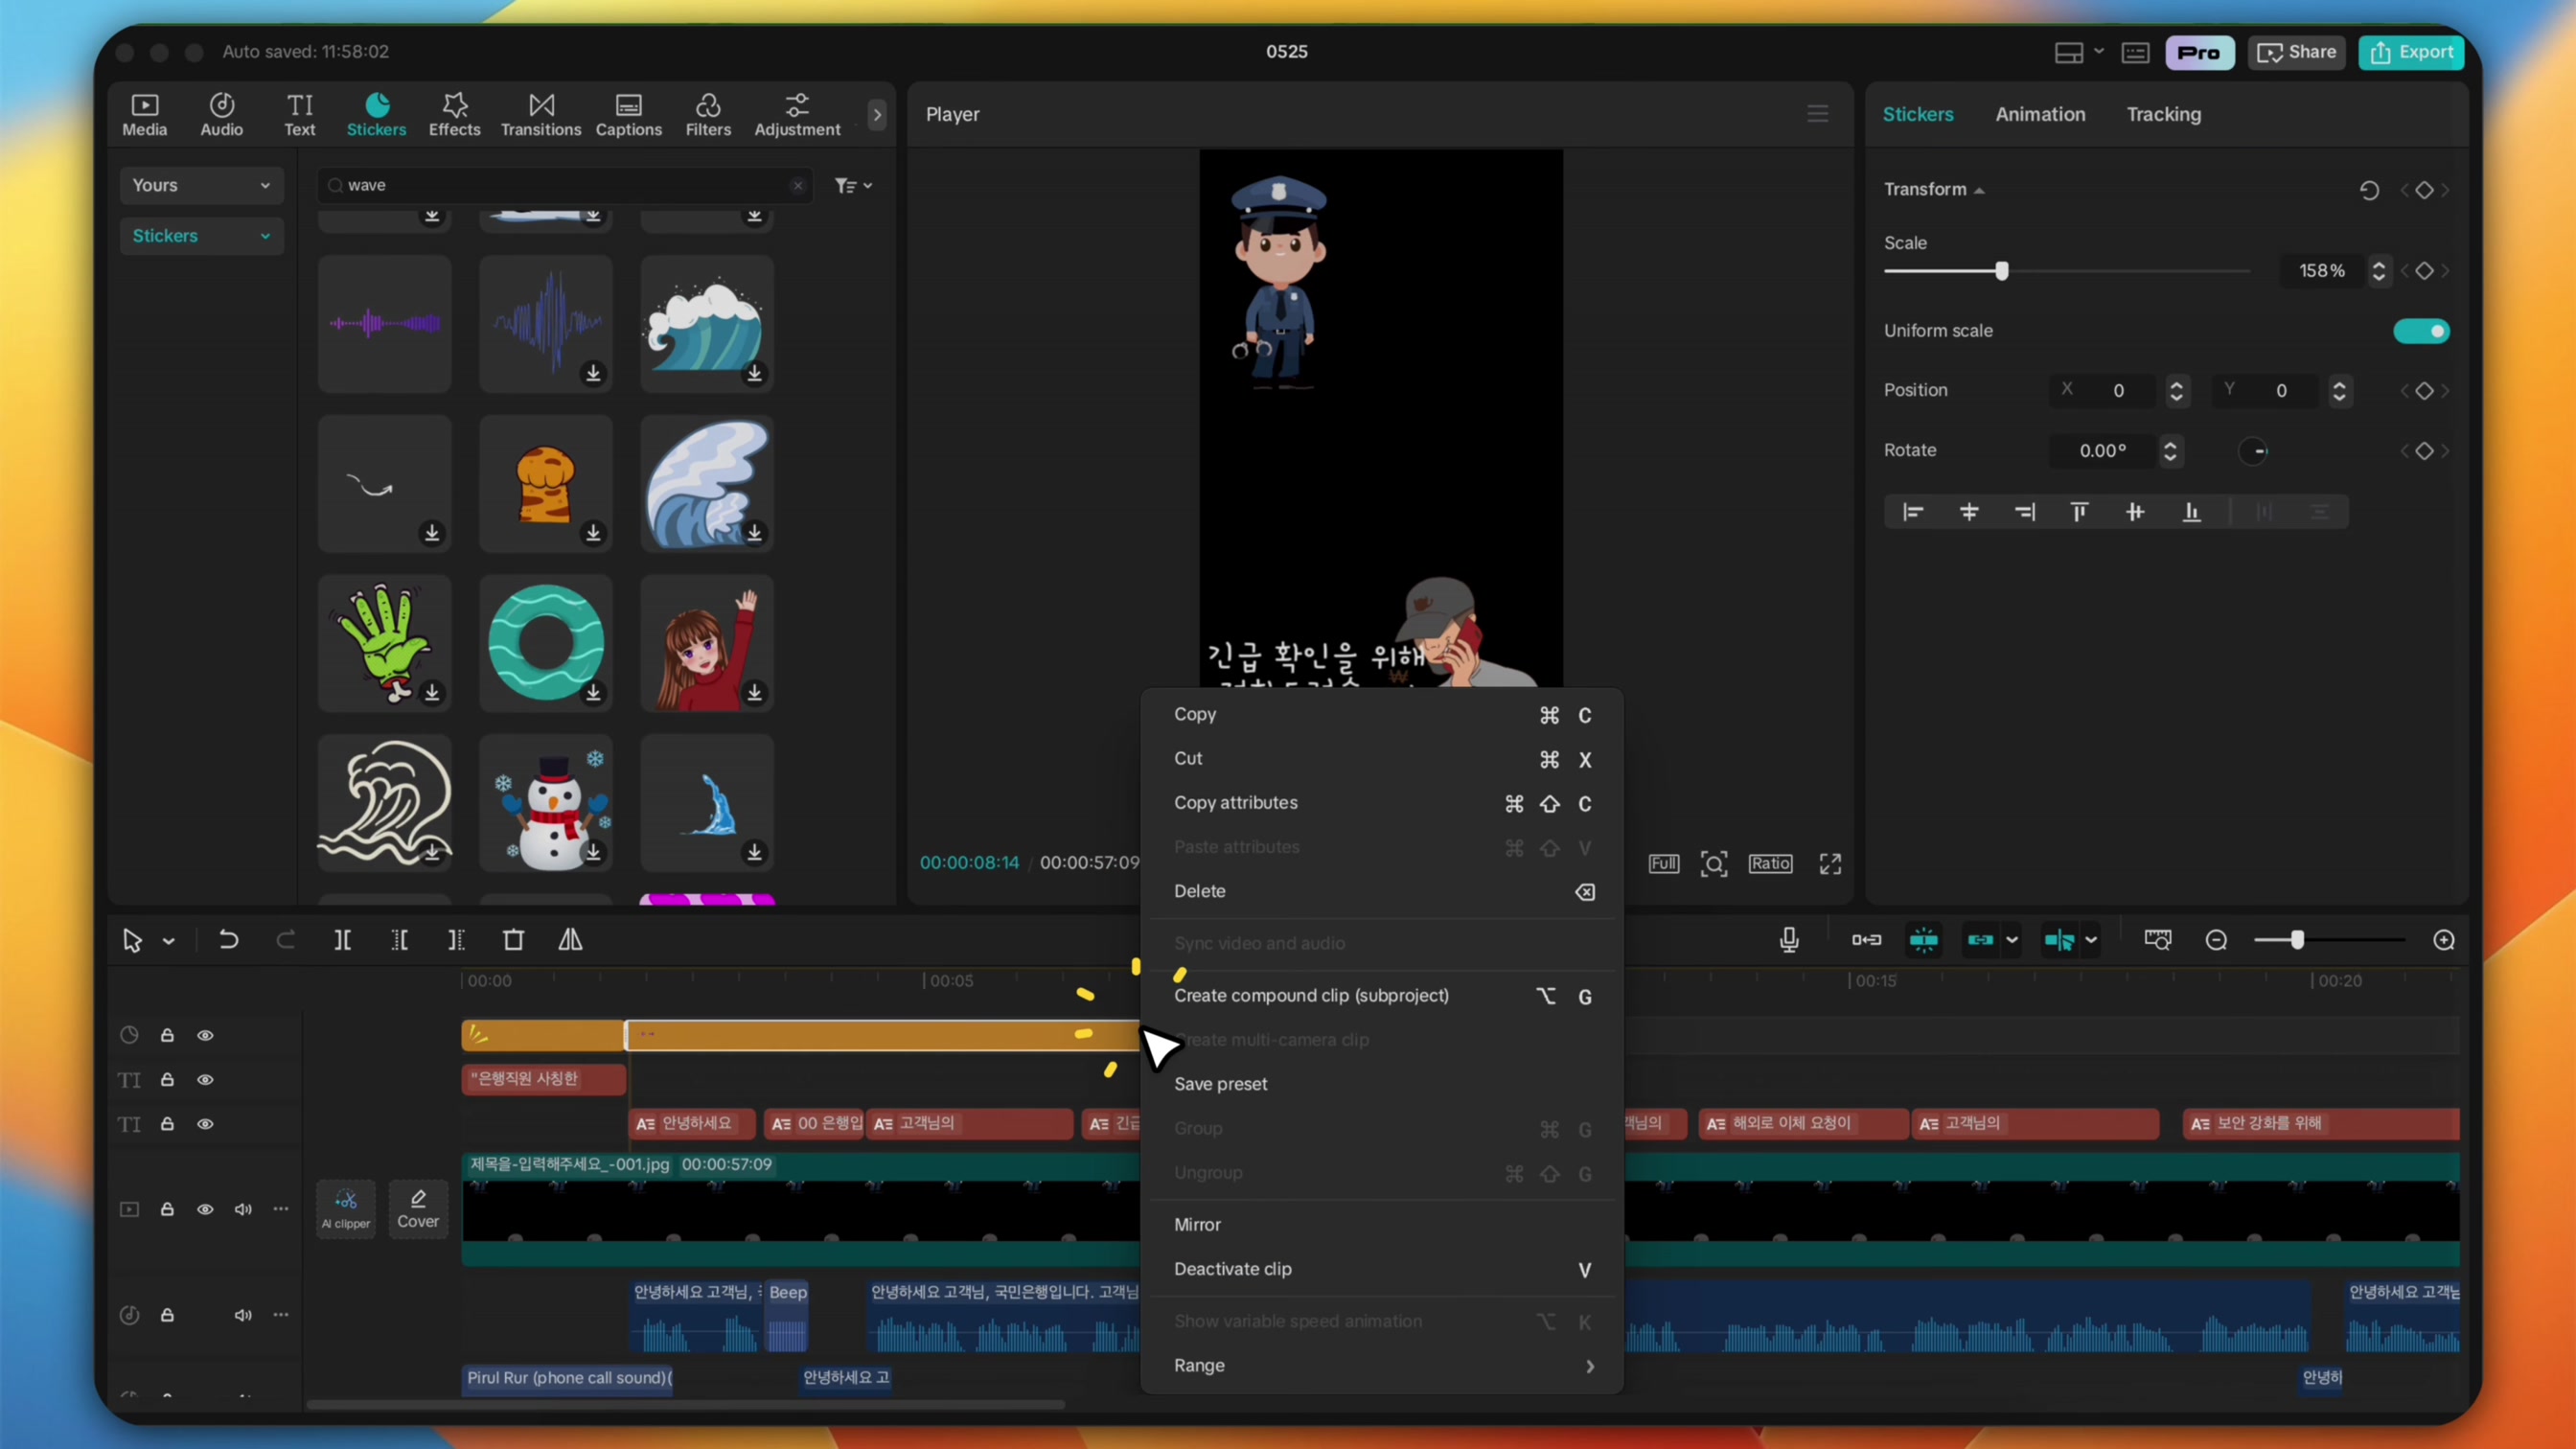
Task: Select the teal swim ring sticker
Action: 545,643
